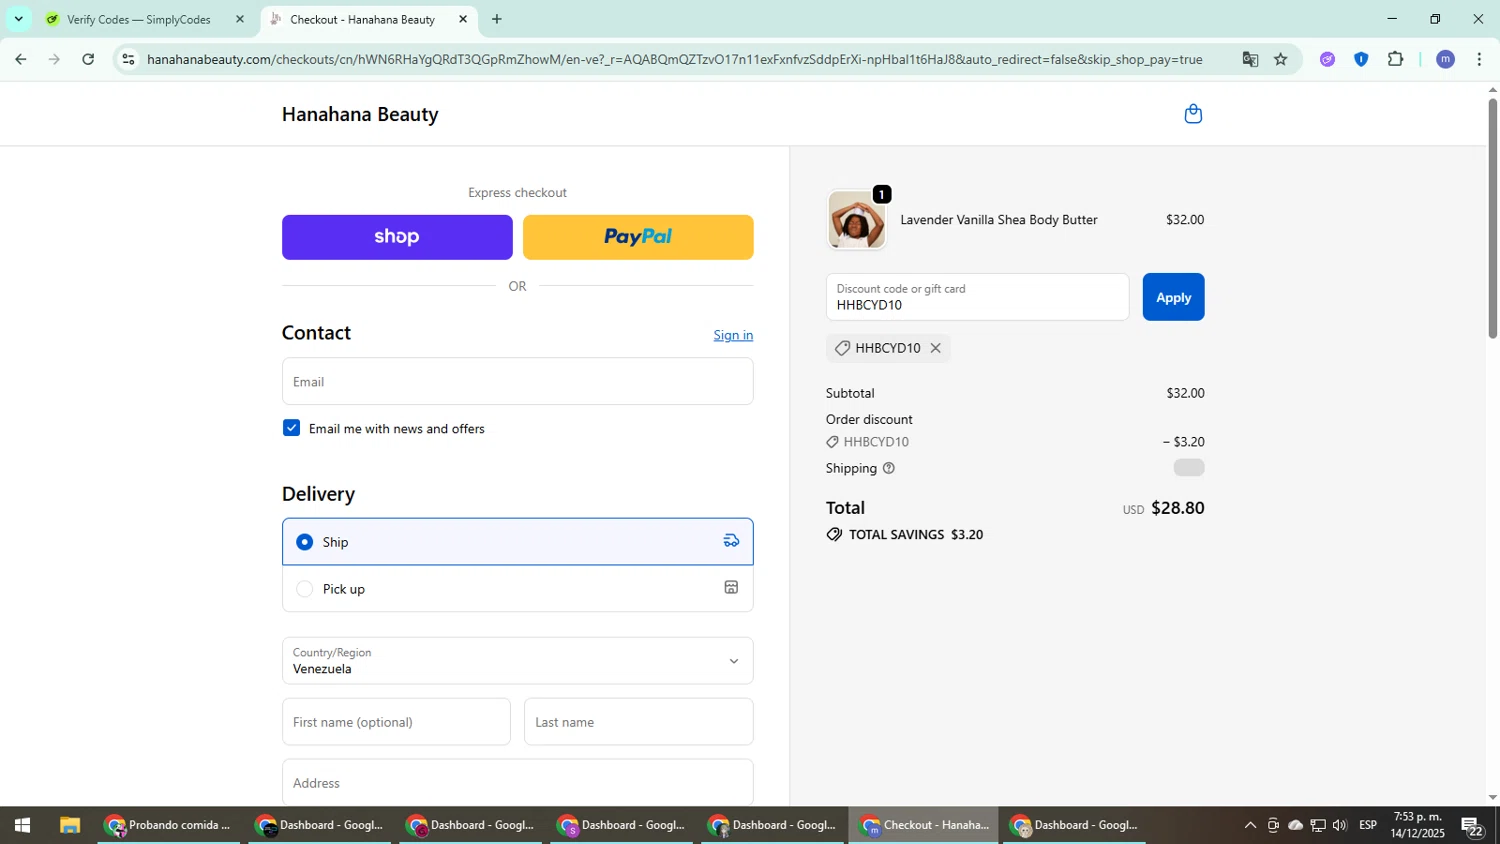Click the ESP language indicator
This screenshot has height=844, width=1500.
(x=1368, y=825)
